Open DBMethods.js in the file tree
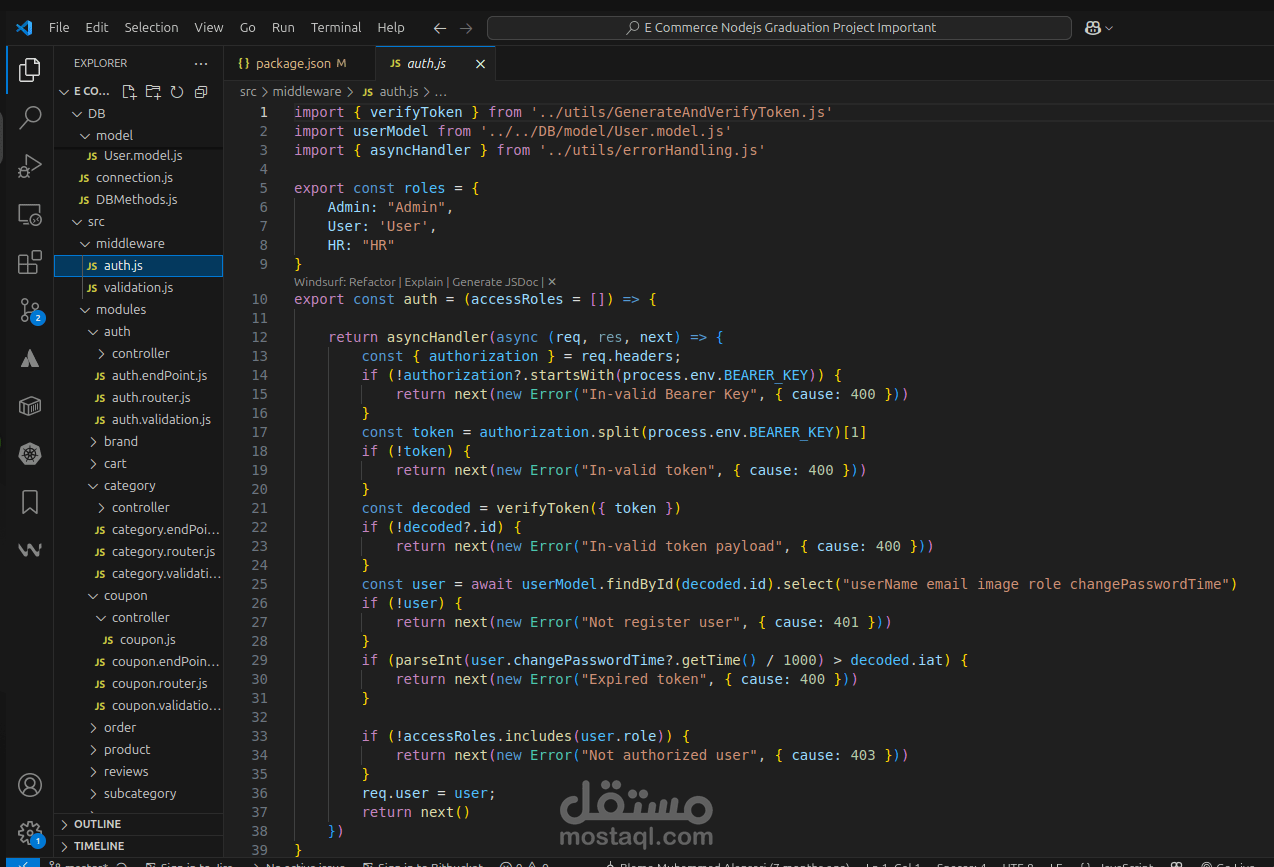Screen dimensions: 1274x867 coord(138,199)
